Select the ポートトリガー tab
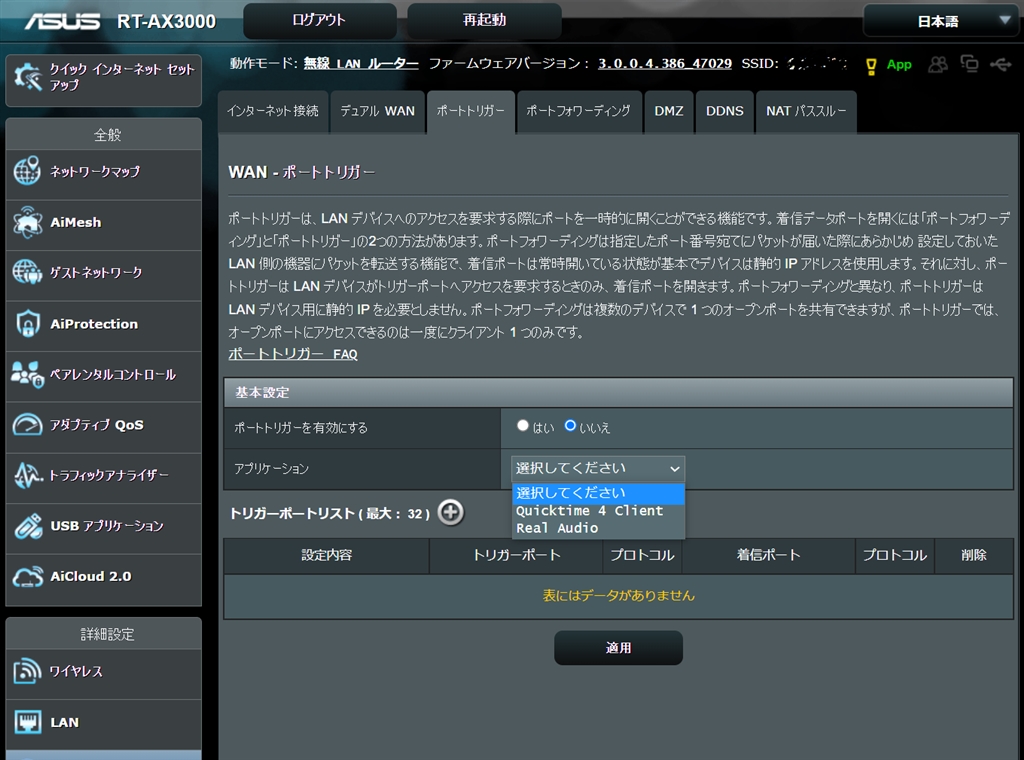Viewport: 1024px width, 760px height. click(471, 112)
